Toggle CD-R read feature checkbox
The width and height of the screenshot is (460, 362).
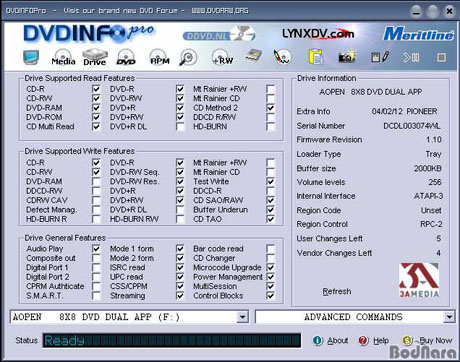[x=96, y=89]
